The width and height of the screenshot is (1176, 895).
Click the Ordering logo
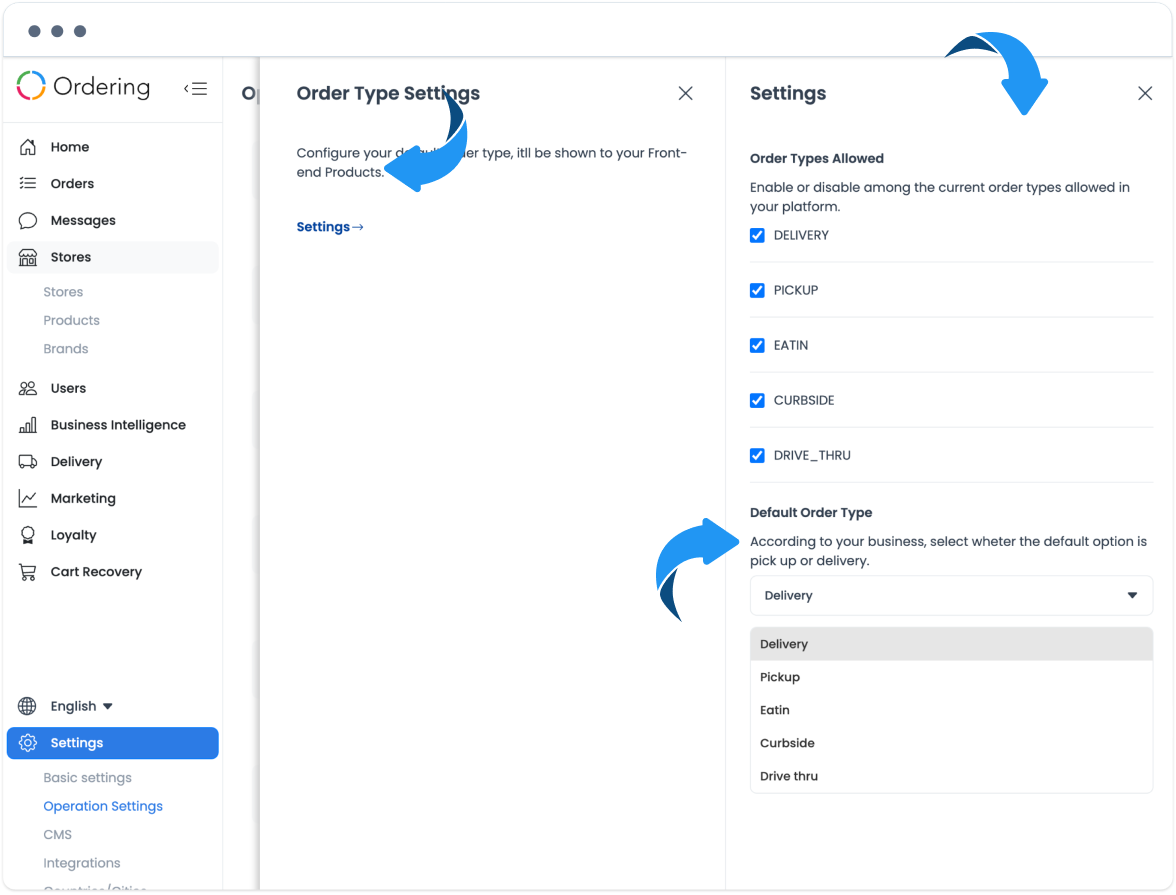[83, 86]
